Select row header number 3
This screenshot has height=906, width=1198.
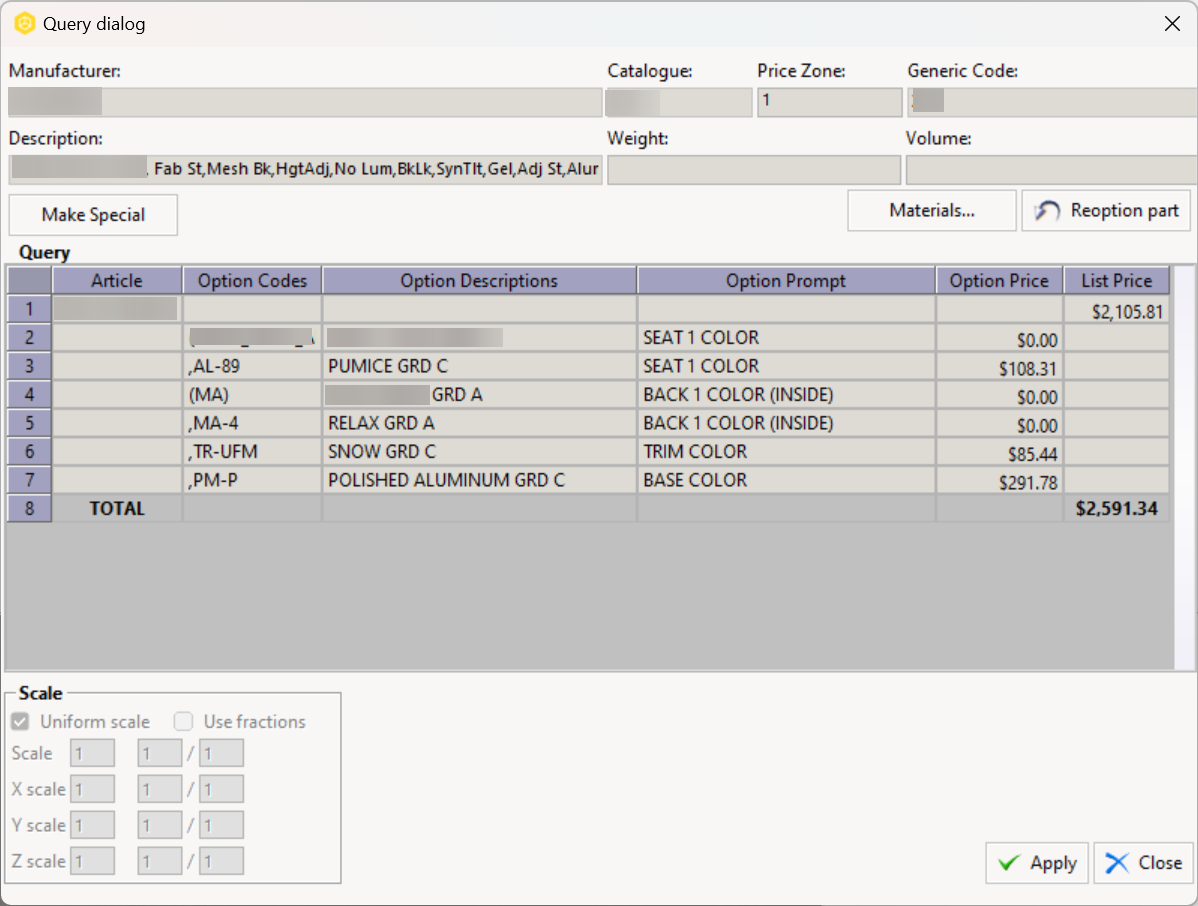point(29,366)
